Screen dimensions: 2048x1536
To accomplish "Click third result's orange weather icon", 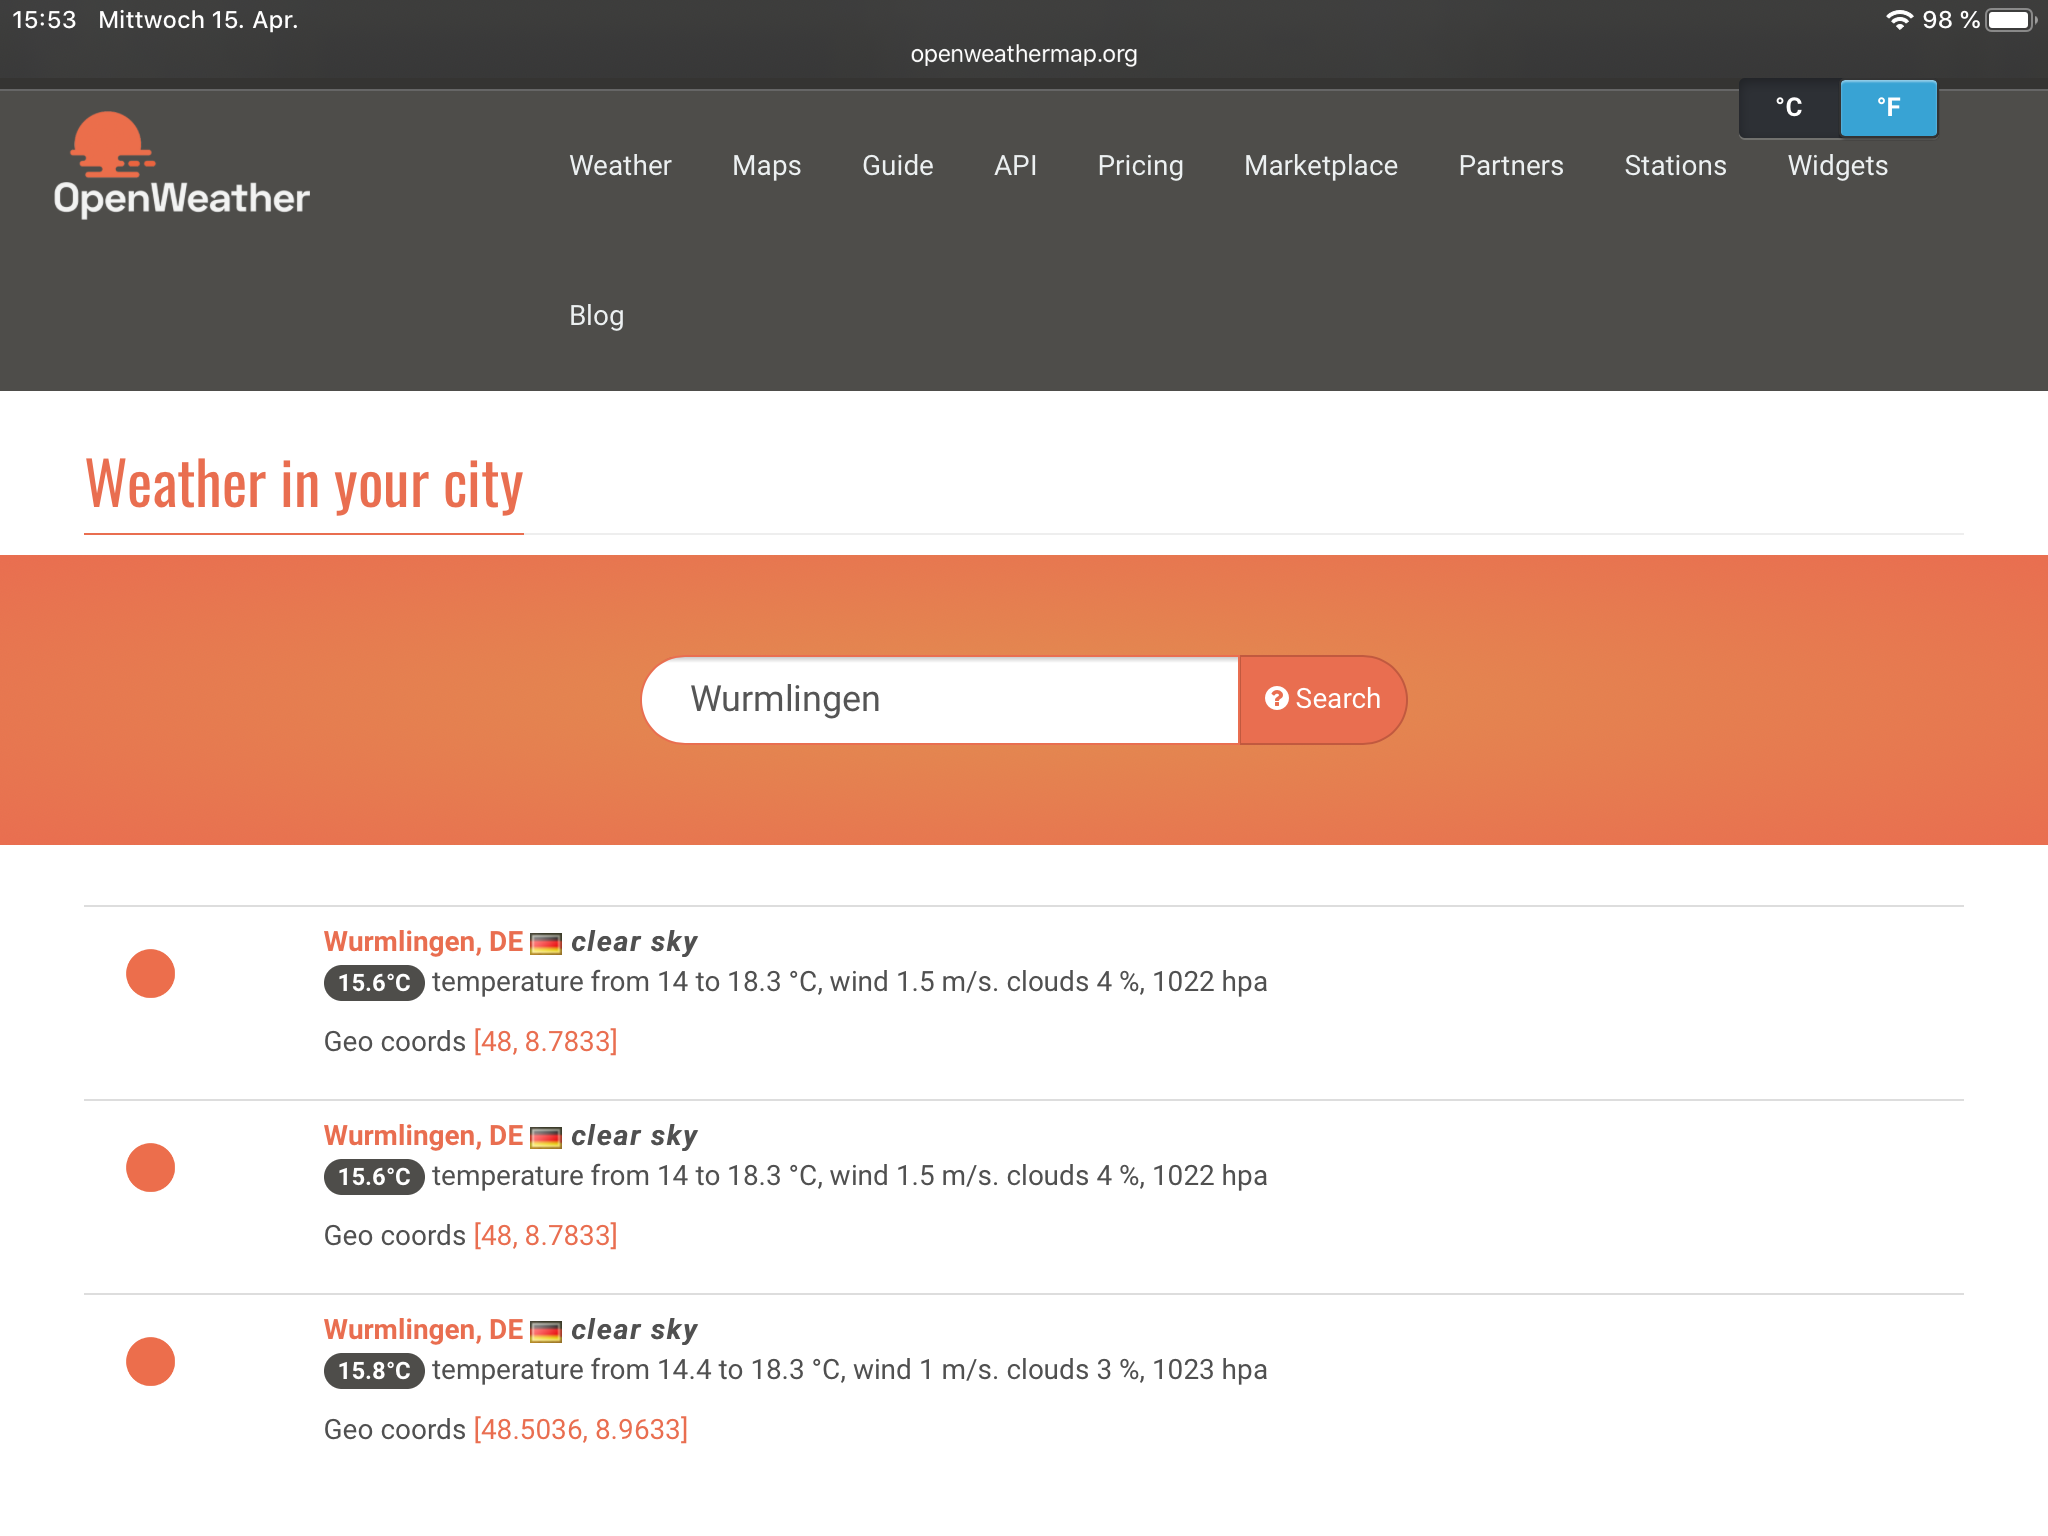I will [x=150, y=1362].
